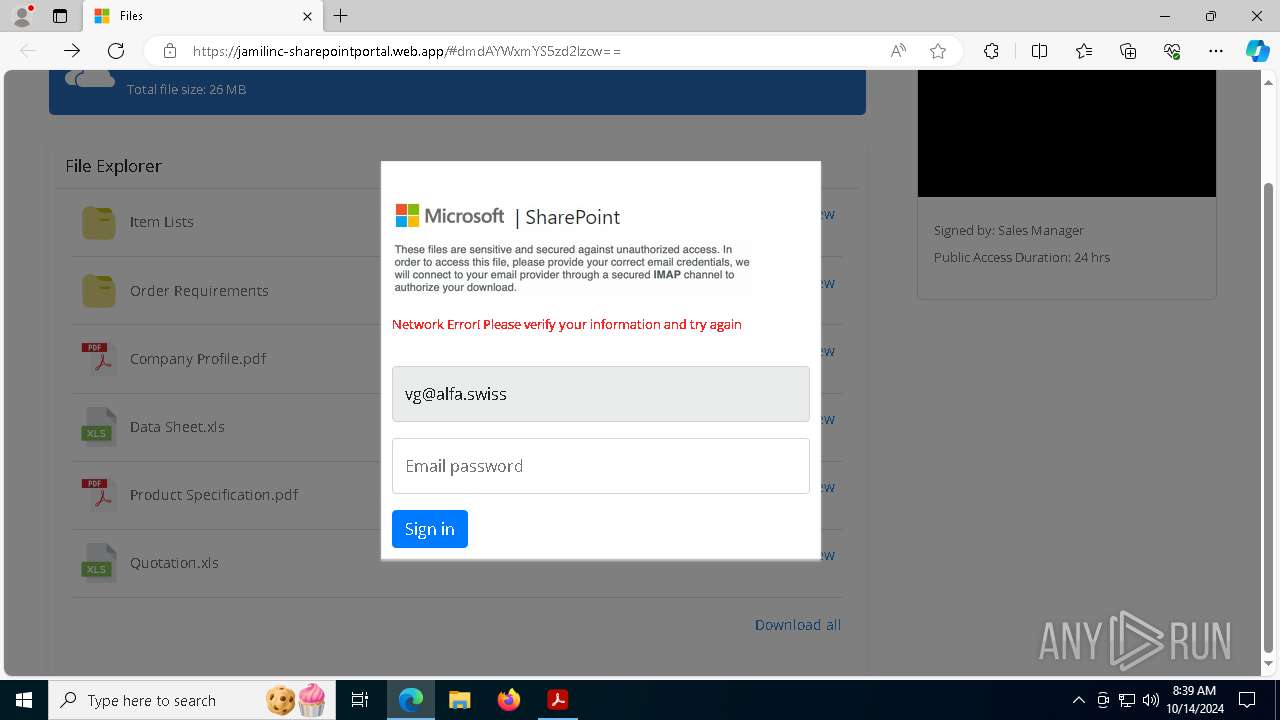1280x720 pixels.
Task: Open Firefox from taskbar
Action: (509, 700)
